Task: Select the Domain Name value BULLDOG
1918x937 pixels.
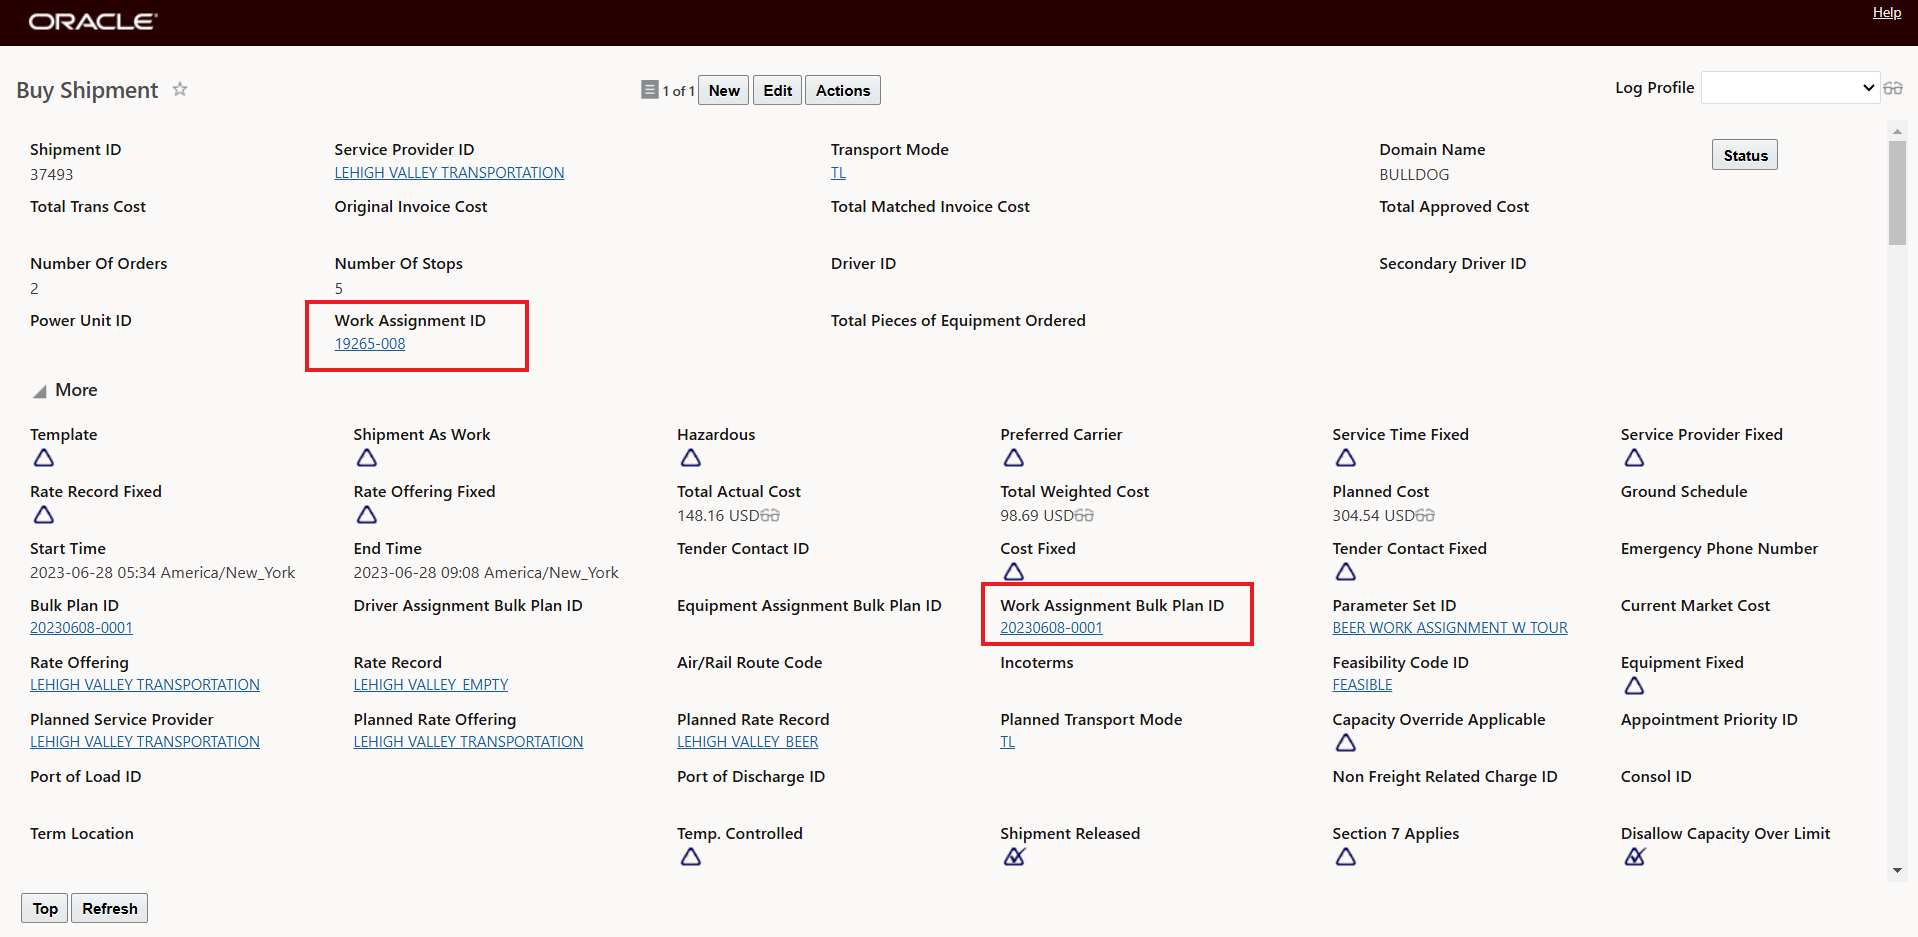Action: click(1414, 174)
